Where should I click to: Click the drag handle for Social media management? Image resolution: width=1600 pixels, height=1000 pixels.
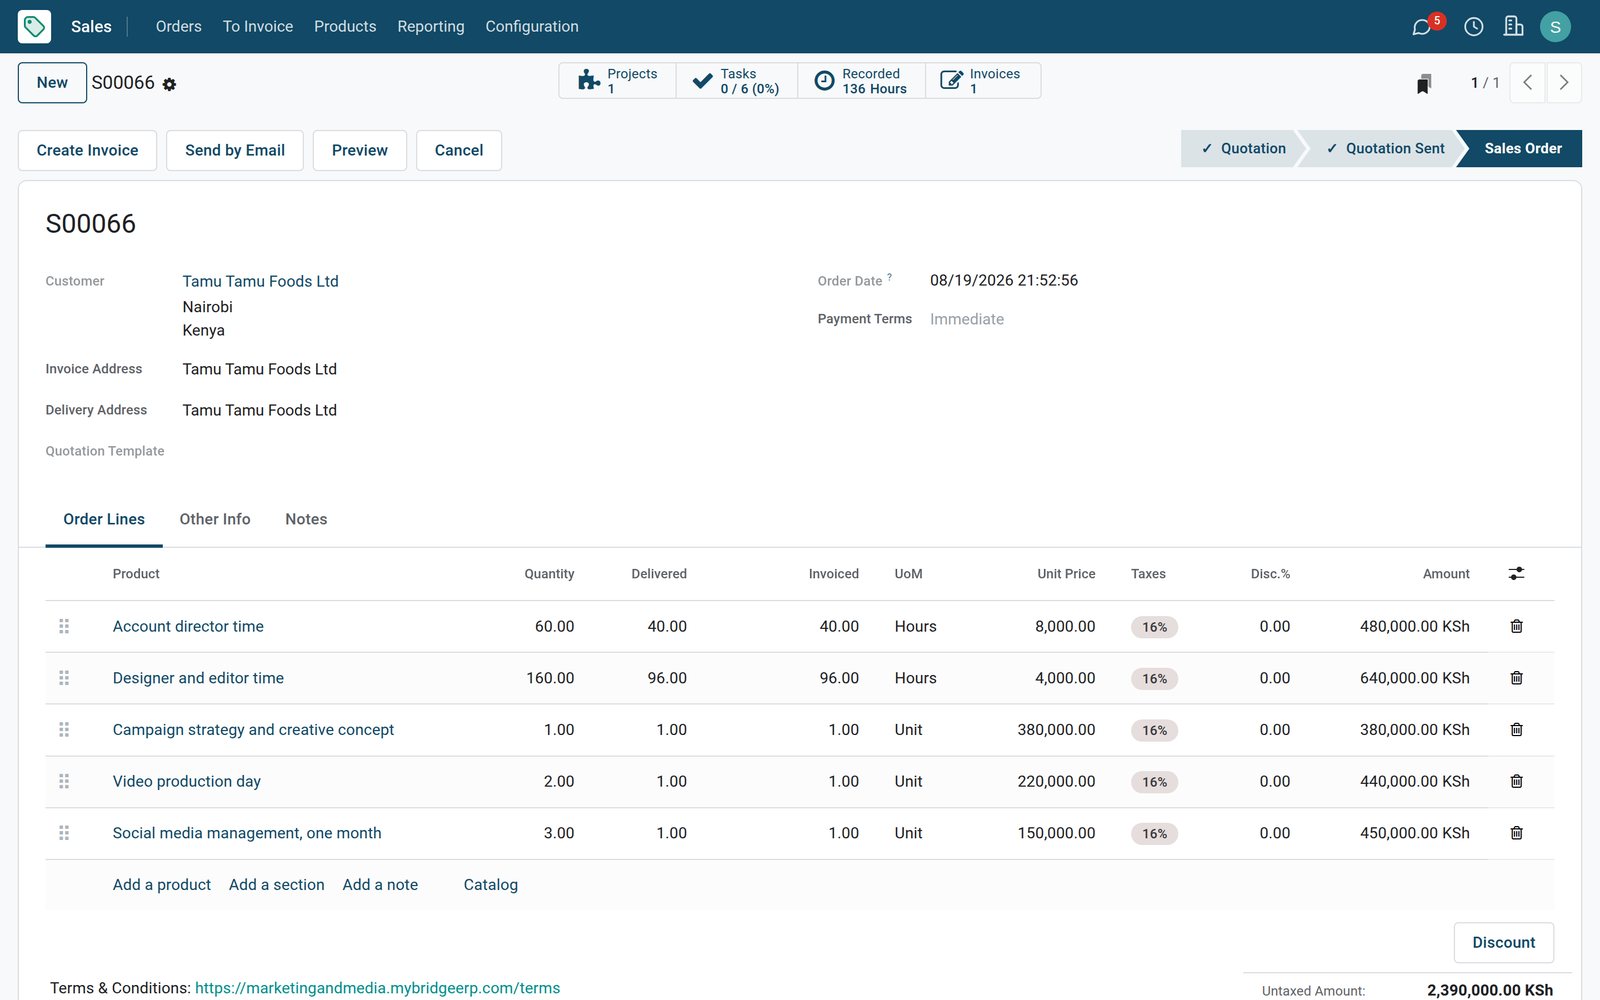pyautogui.click(x=64, y=833)
